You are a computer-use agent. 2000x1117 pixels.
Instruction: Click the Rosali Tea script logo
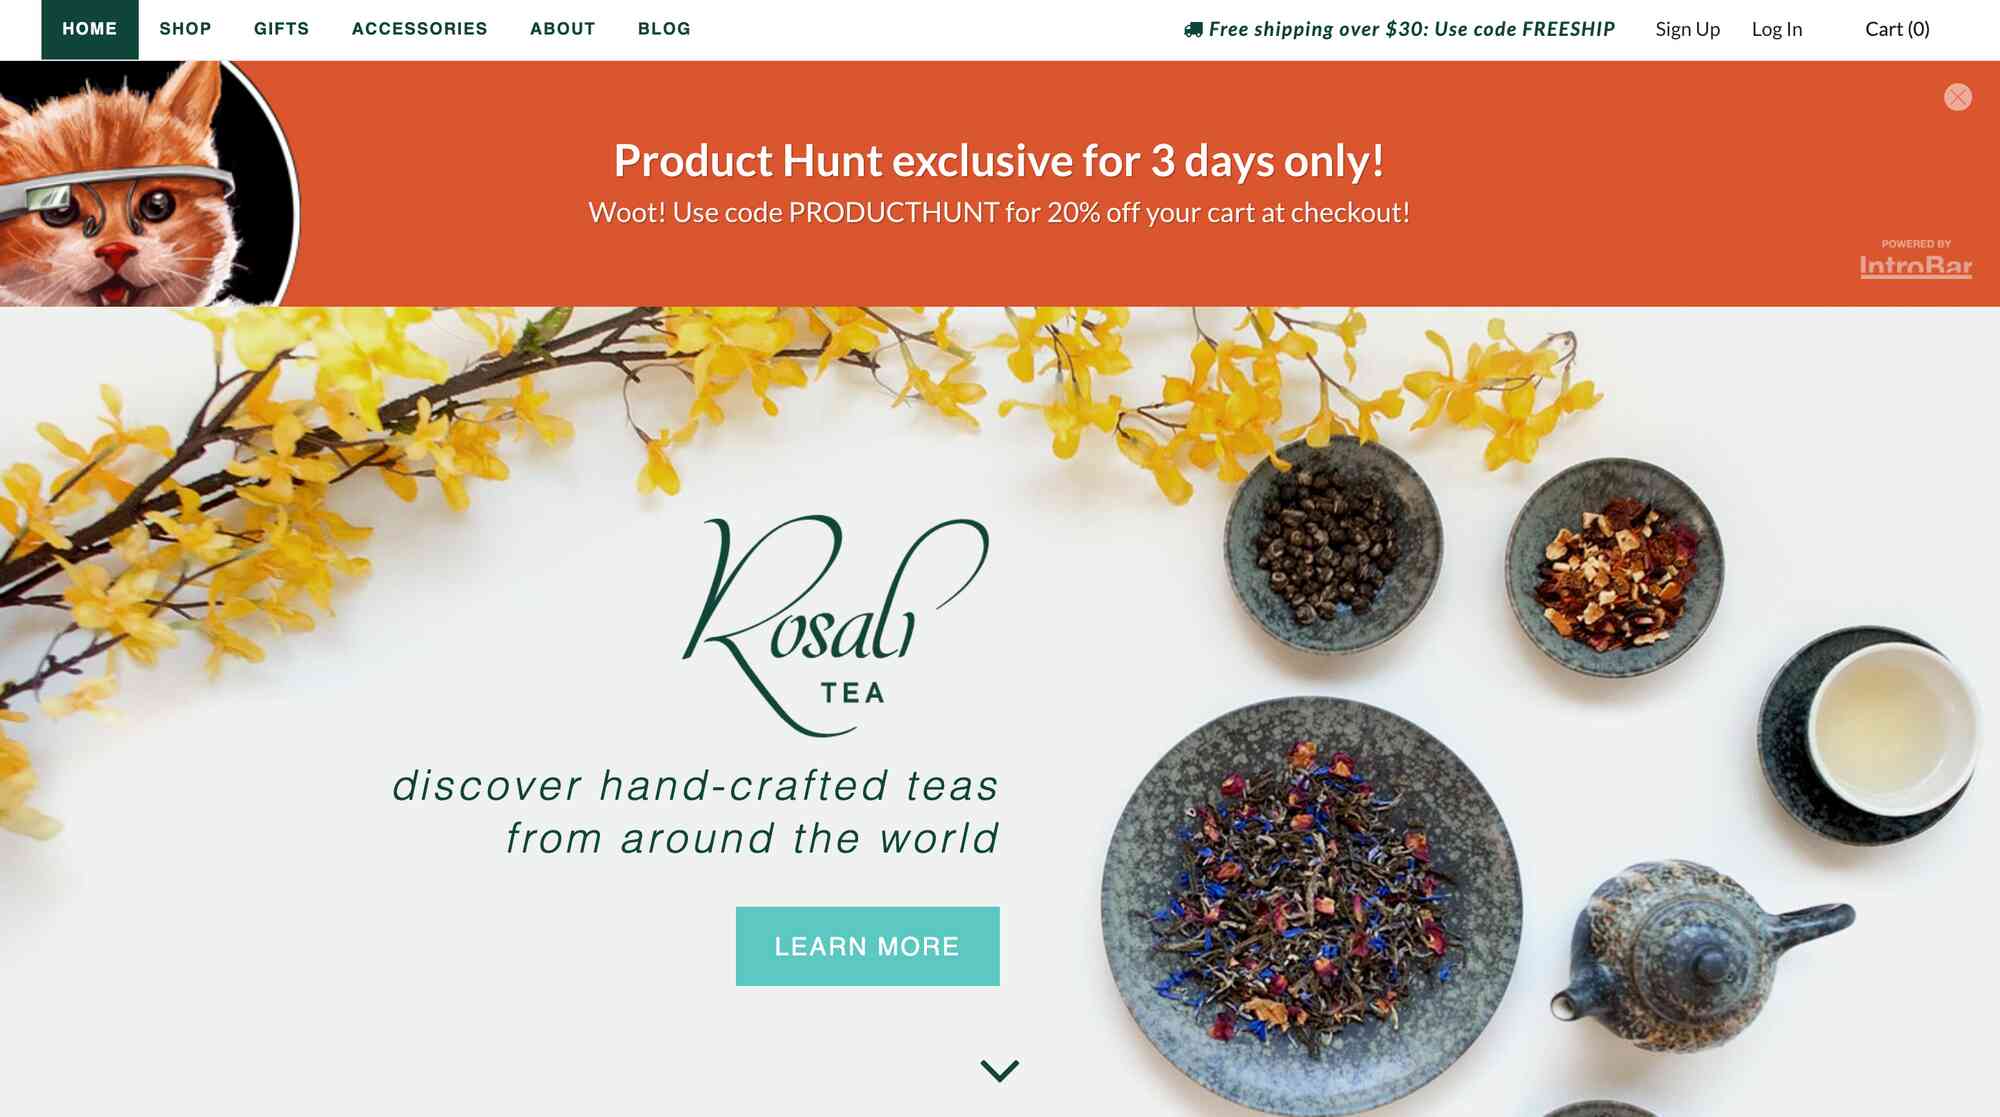(x=836, y=624)
